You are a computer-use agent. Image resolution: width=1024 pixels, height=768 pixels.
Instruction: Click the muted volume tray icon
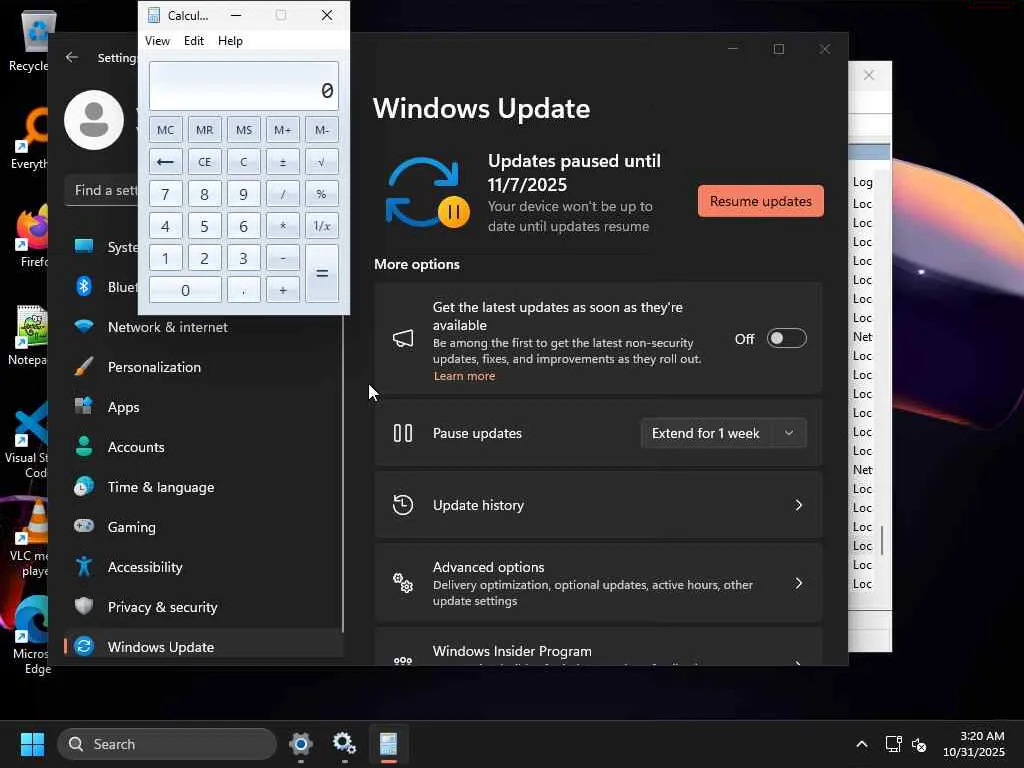coord(920,744)
